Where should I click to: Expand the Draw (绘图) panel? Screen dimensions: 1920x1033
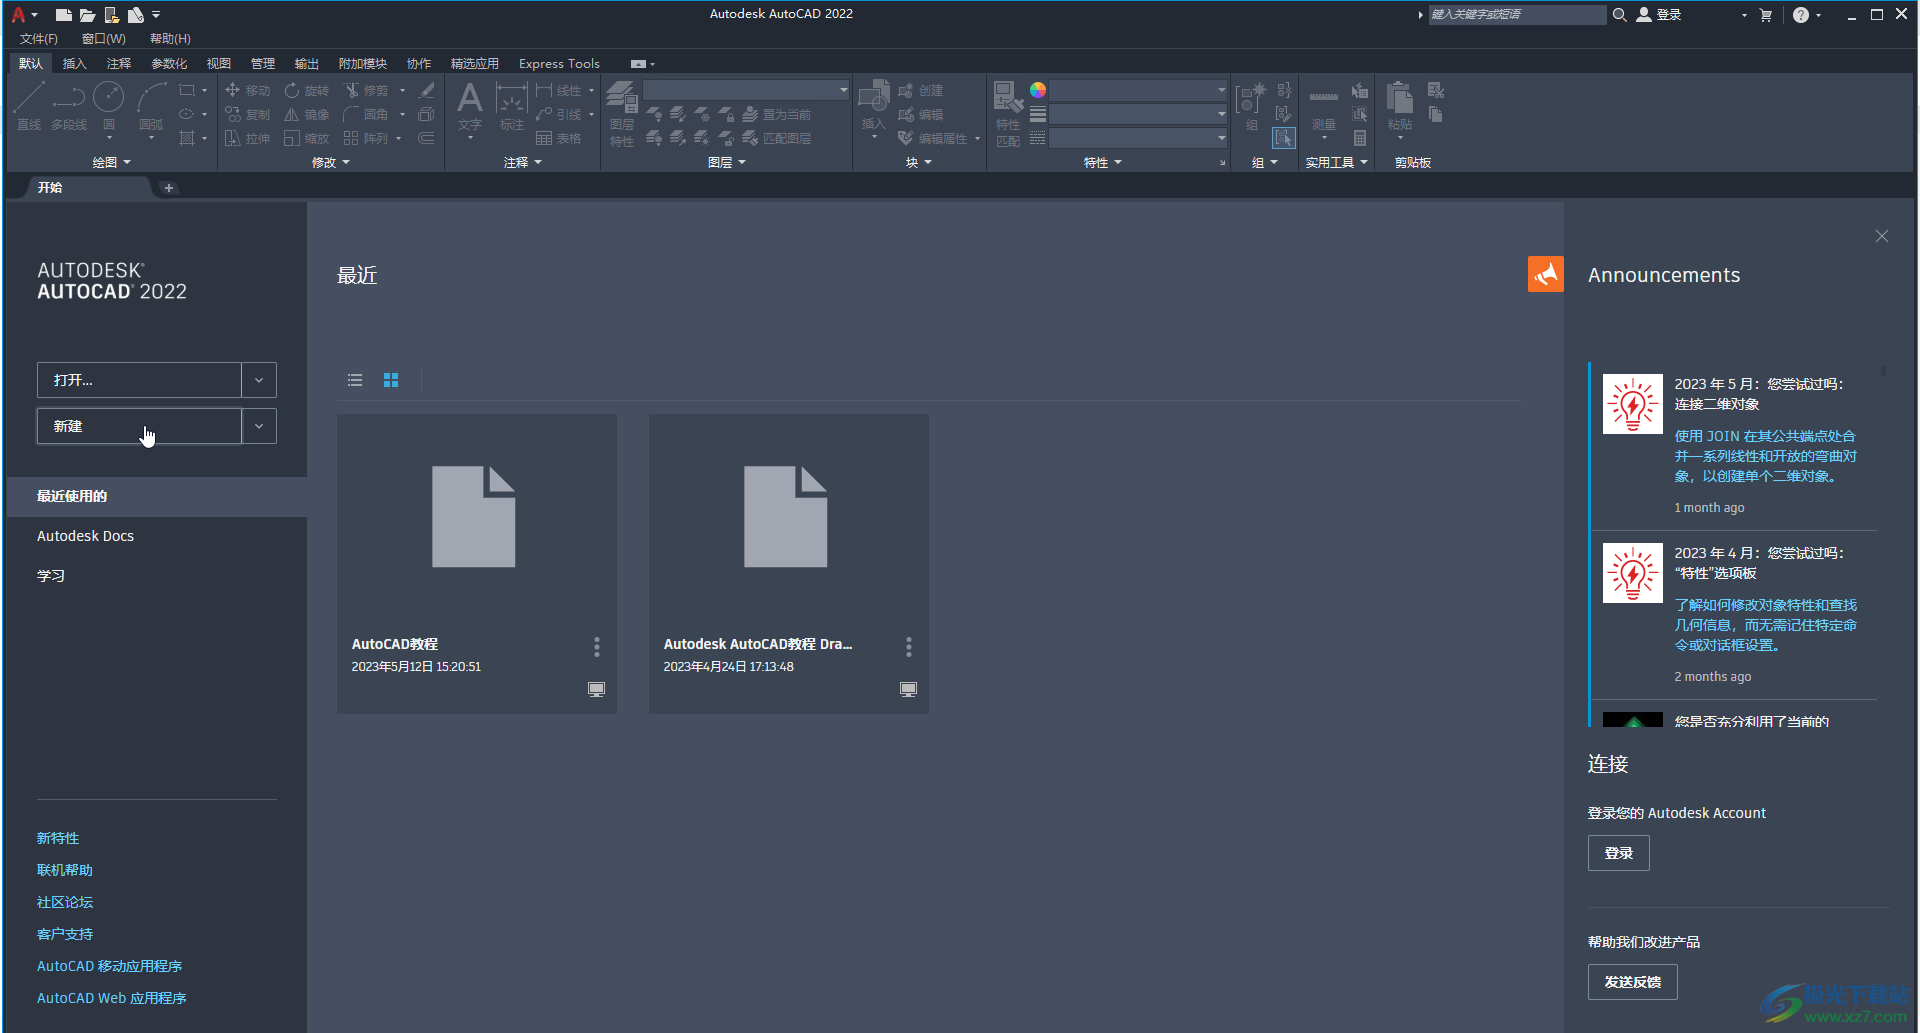[x=111, y=162]
